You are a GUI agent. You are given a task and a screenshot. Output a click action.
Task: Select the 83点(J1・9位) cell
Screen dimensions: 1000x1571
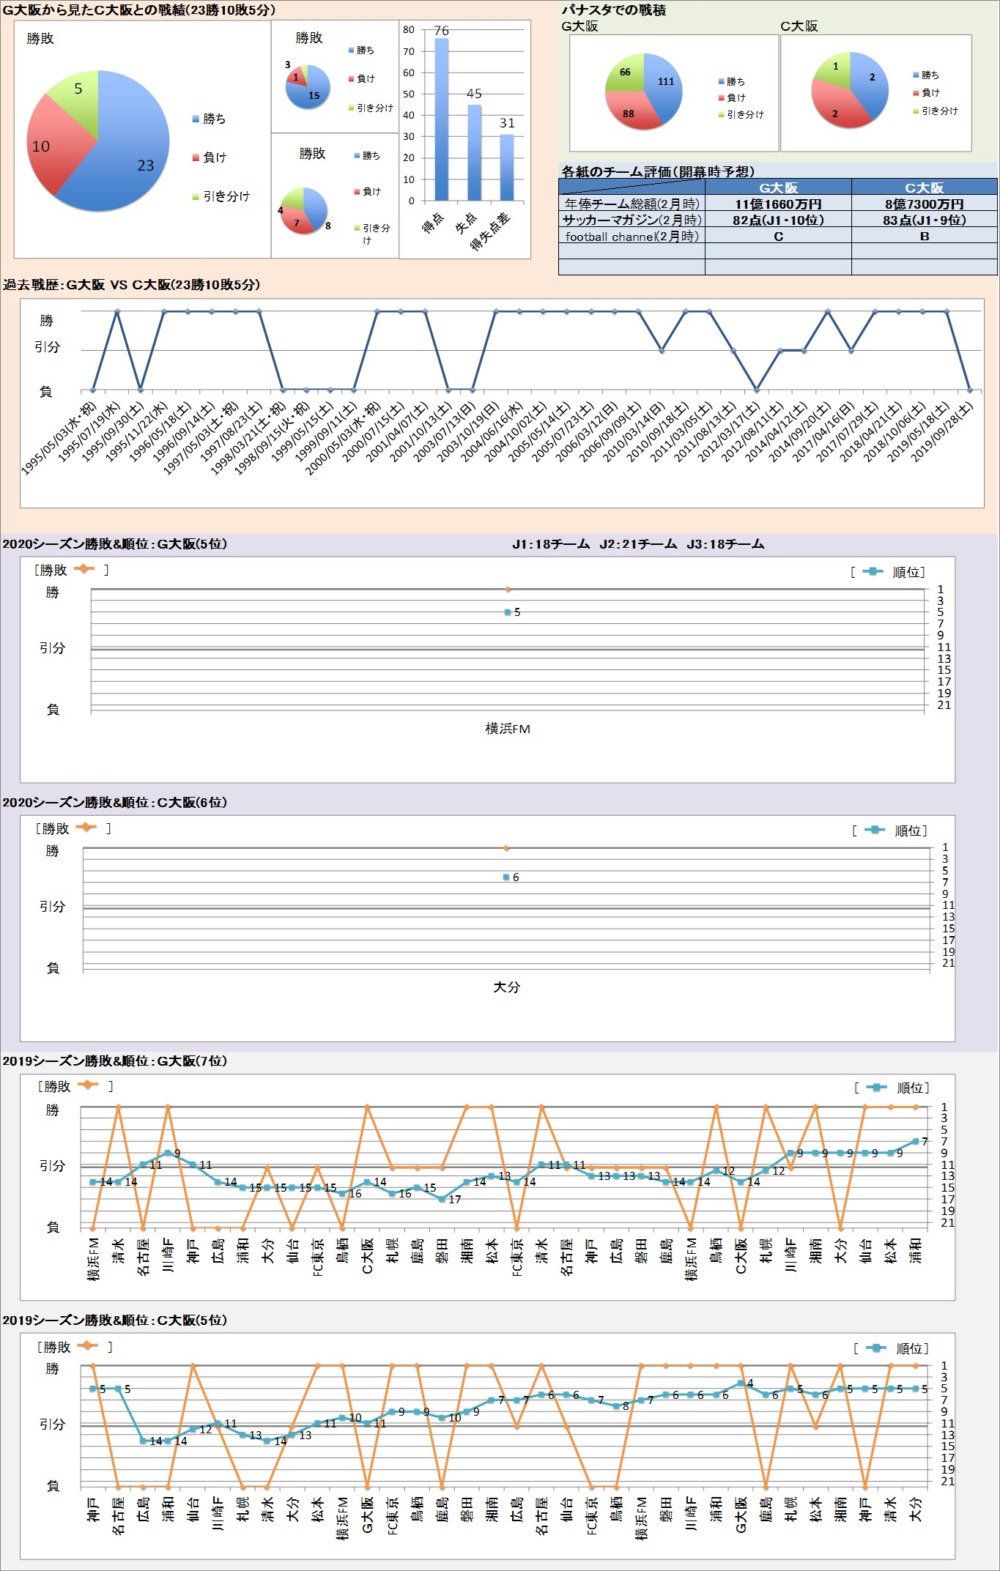924,220
